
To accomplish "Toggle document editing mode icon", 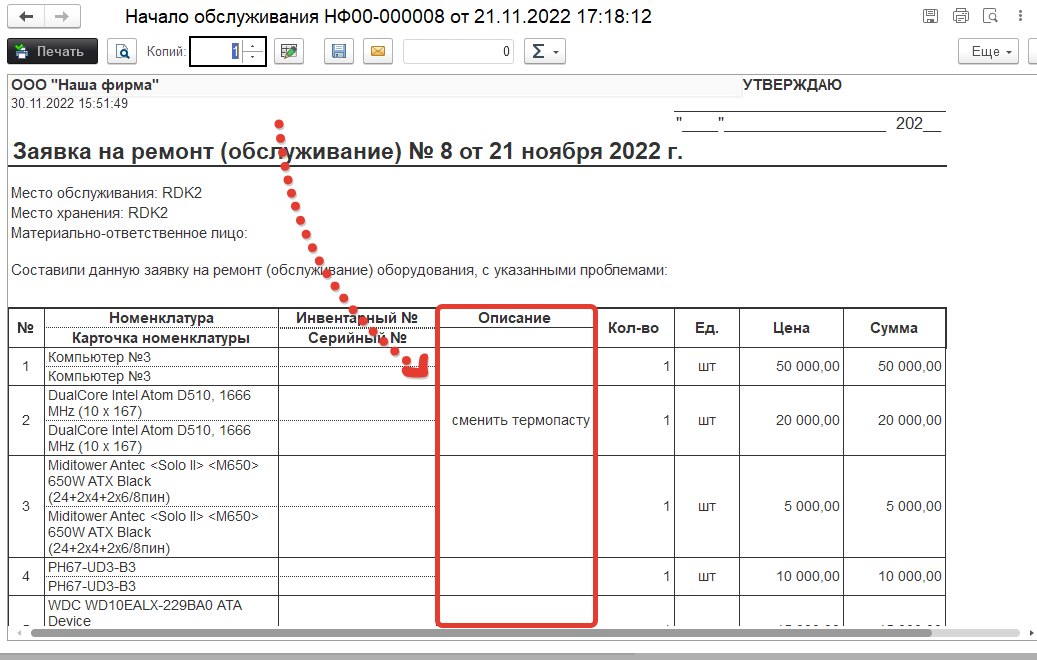I will pos(289,51).
